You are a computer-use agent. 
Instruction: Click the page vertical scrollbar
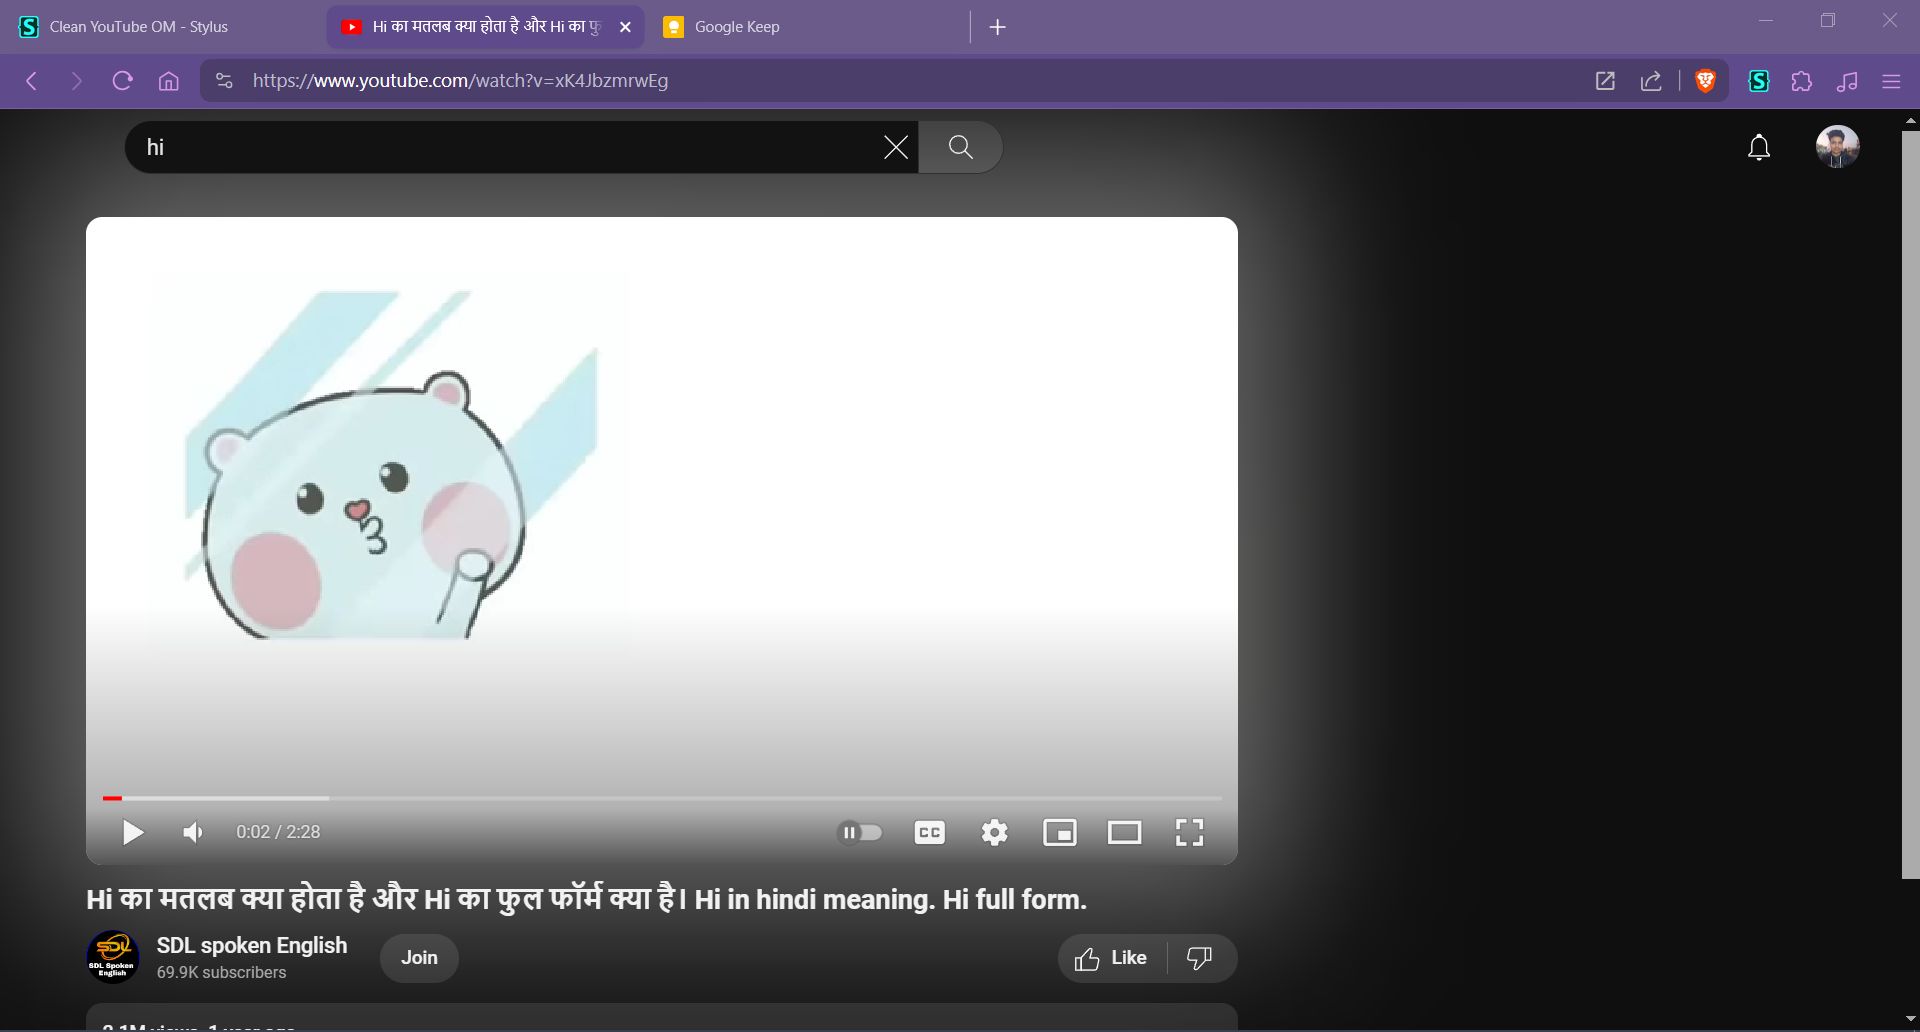pos(1910,505)
